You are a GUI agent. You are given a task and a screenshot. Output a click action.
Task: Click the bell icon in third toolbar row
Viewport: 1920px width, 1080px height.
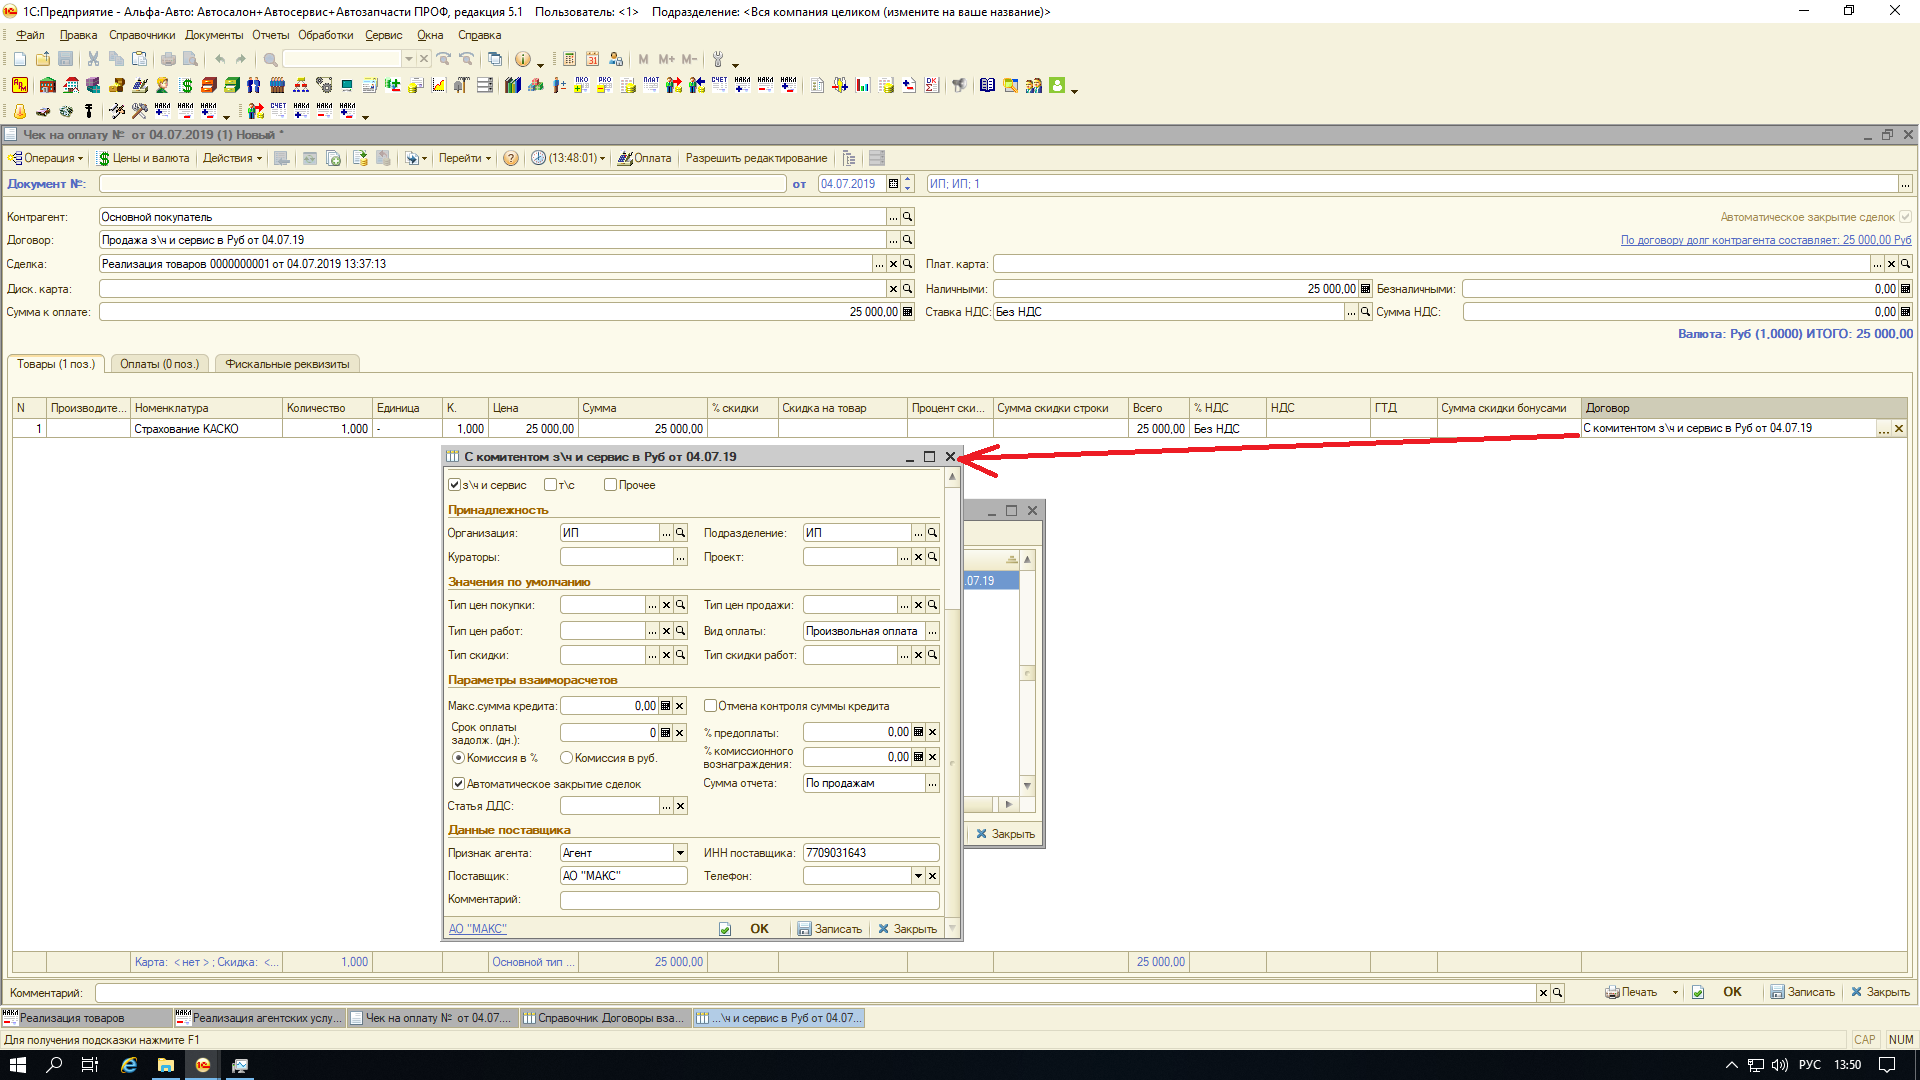point(20,111)
